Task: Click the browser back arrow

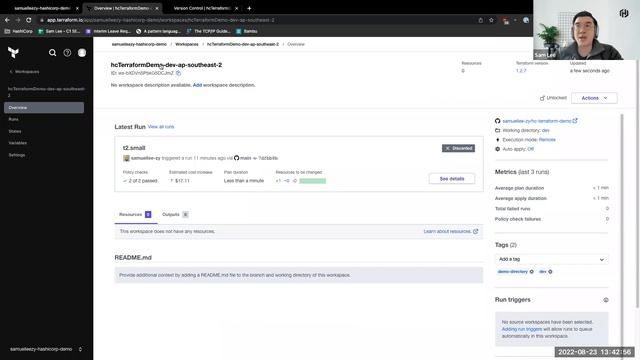Action: pyautogui.click(x=7, y=20)
